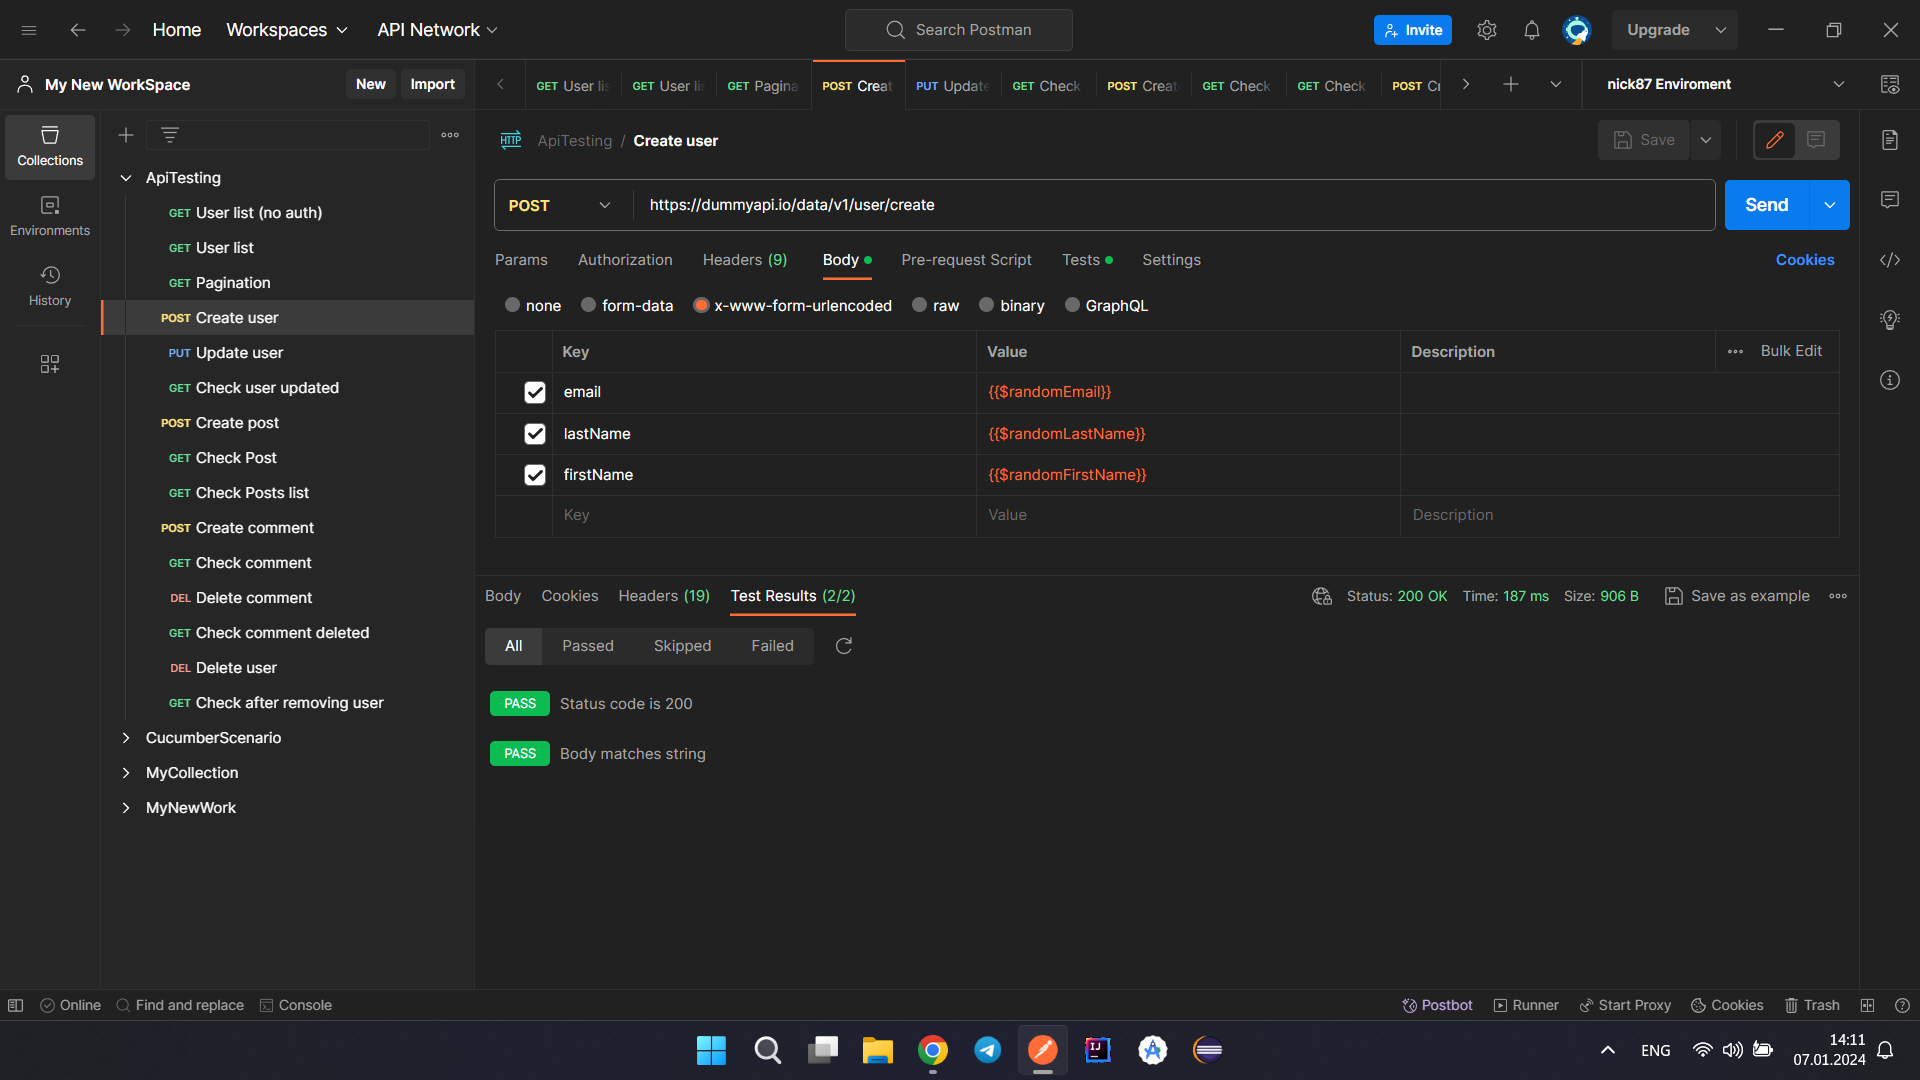Open the Pre-request Script tab
The image size is (1920, 1080).
(966, 260)
